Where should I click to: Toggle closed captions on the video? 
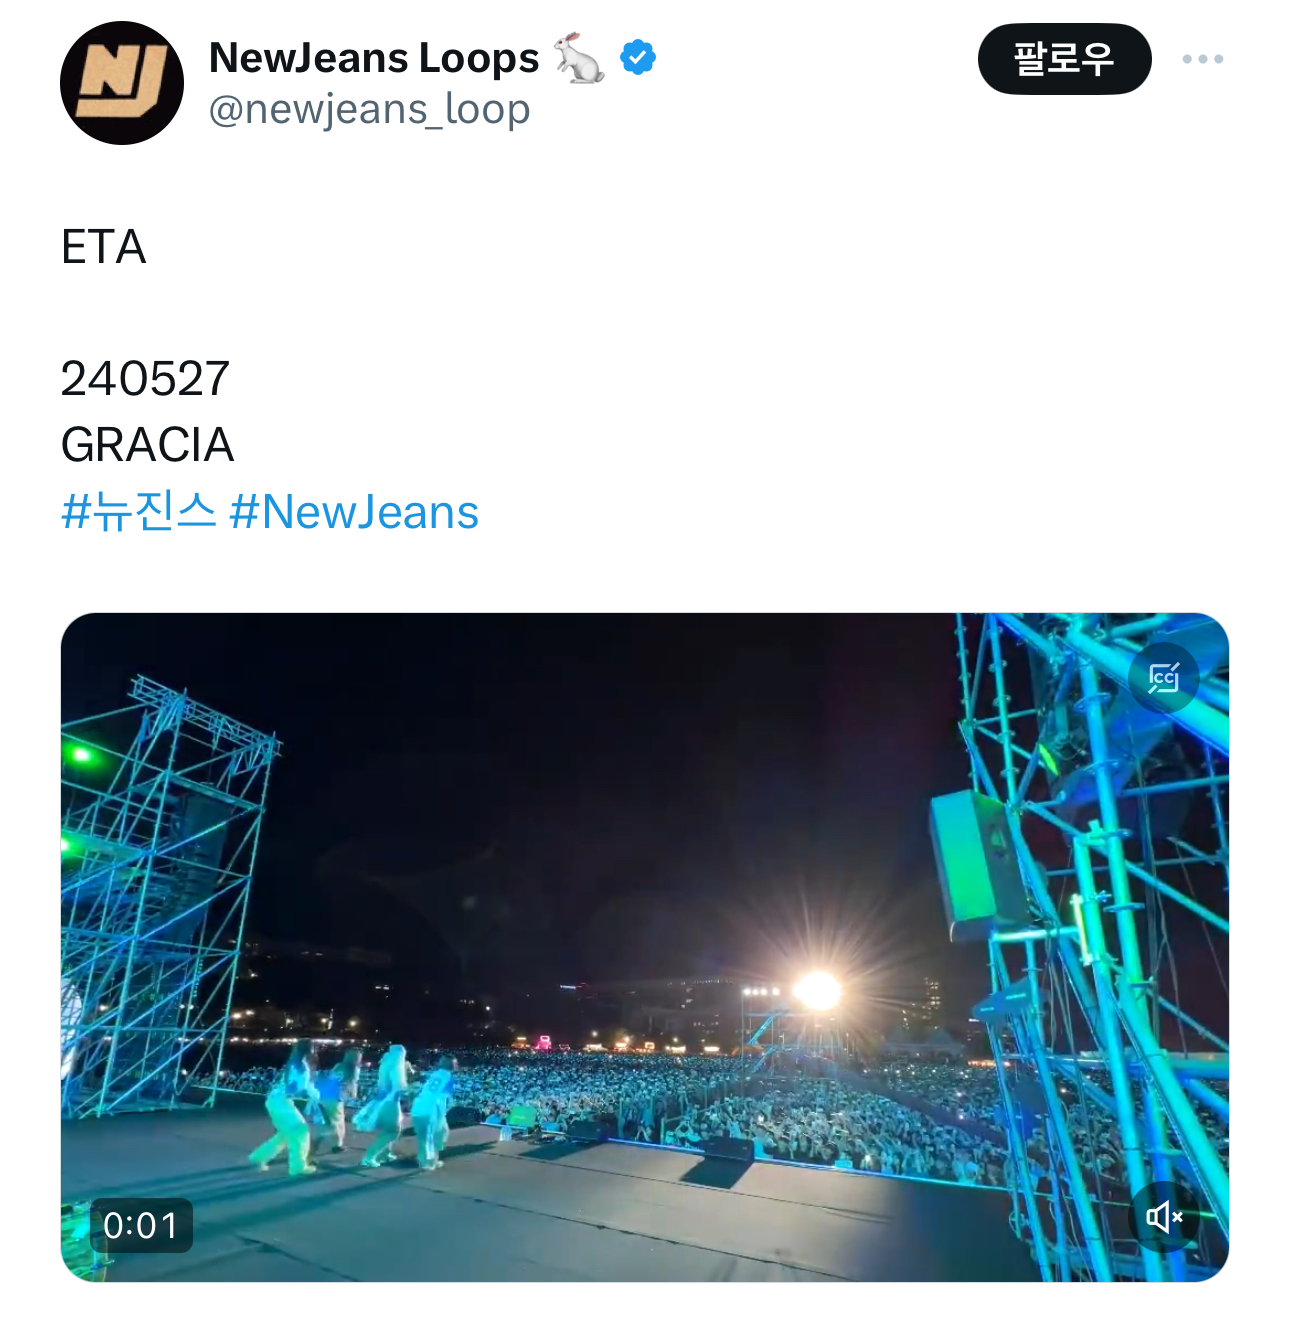coord(1164,678)
